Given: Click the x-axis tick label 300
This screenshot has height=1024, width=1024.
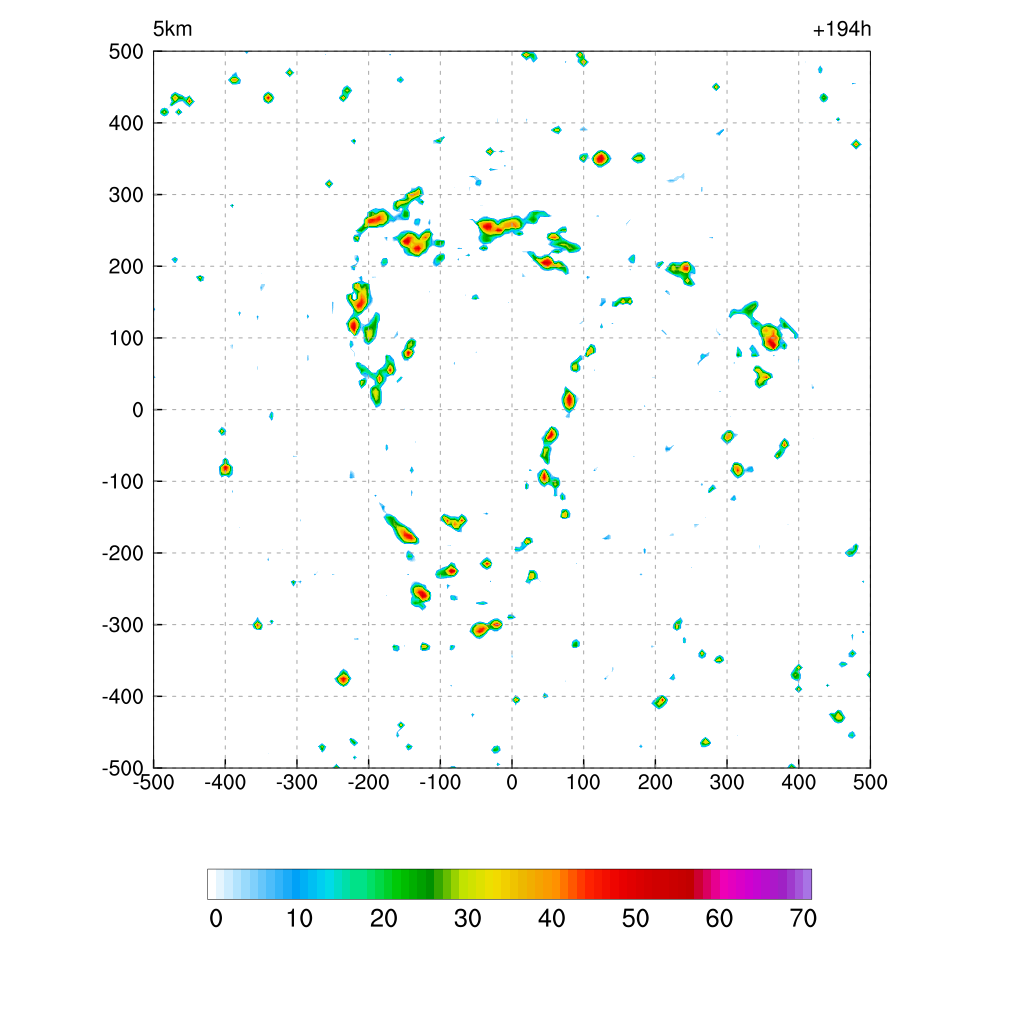Looking at the screenshot, I should point(727,782).
